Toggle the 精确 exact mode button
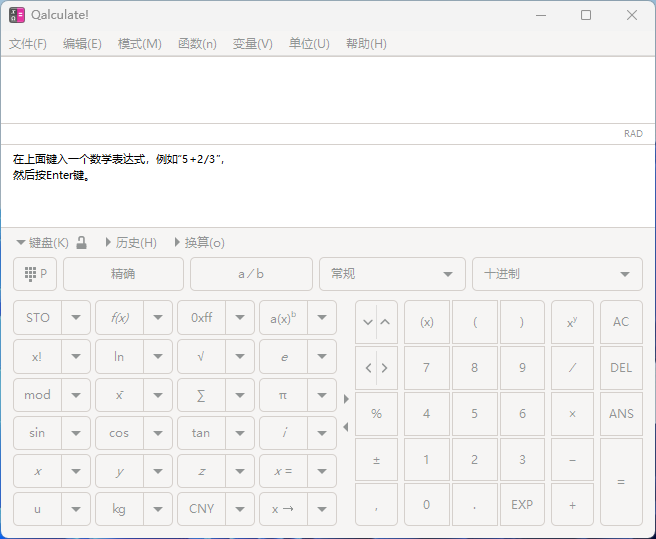Screen dimensions: 656x539 pos(123,274)
